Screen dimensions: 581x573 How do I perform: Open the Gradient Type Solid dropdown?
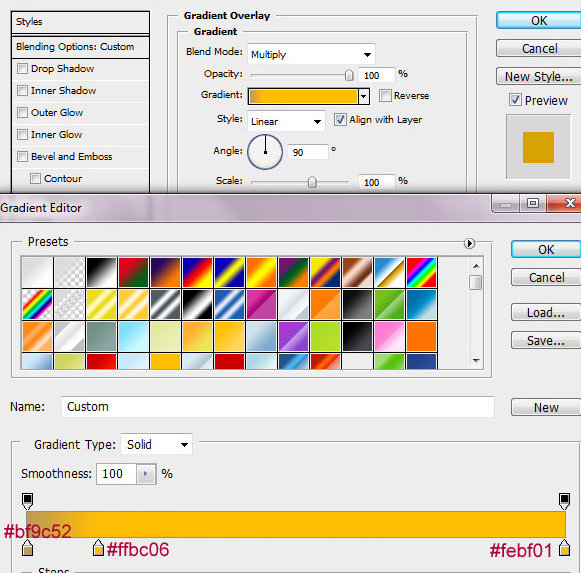pos(156,444)
